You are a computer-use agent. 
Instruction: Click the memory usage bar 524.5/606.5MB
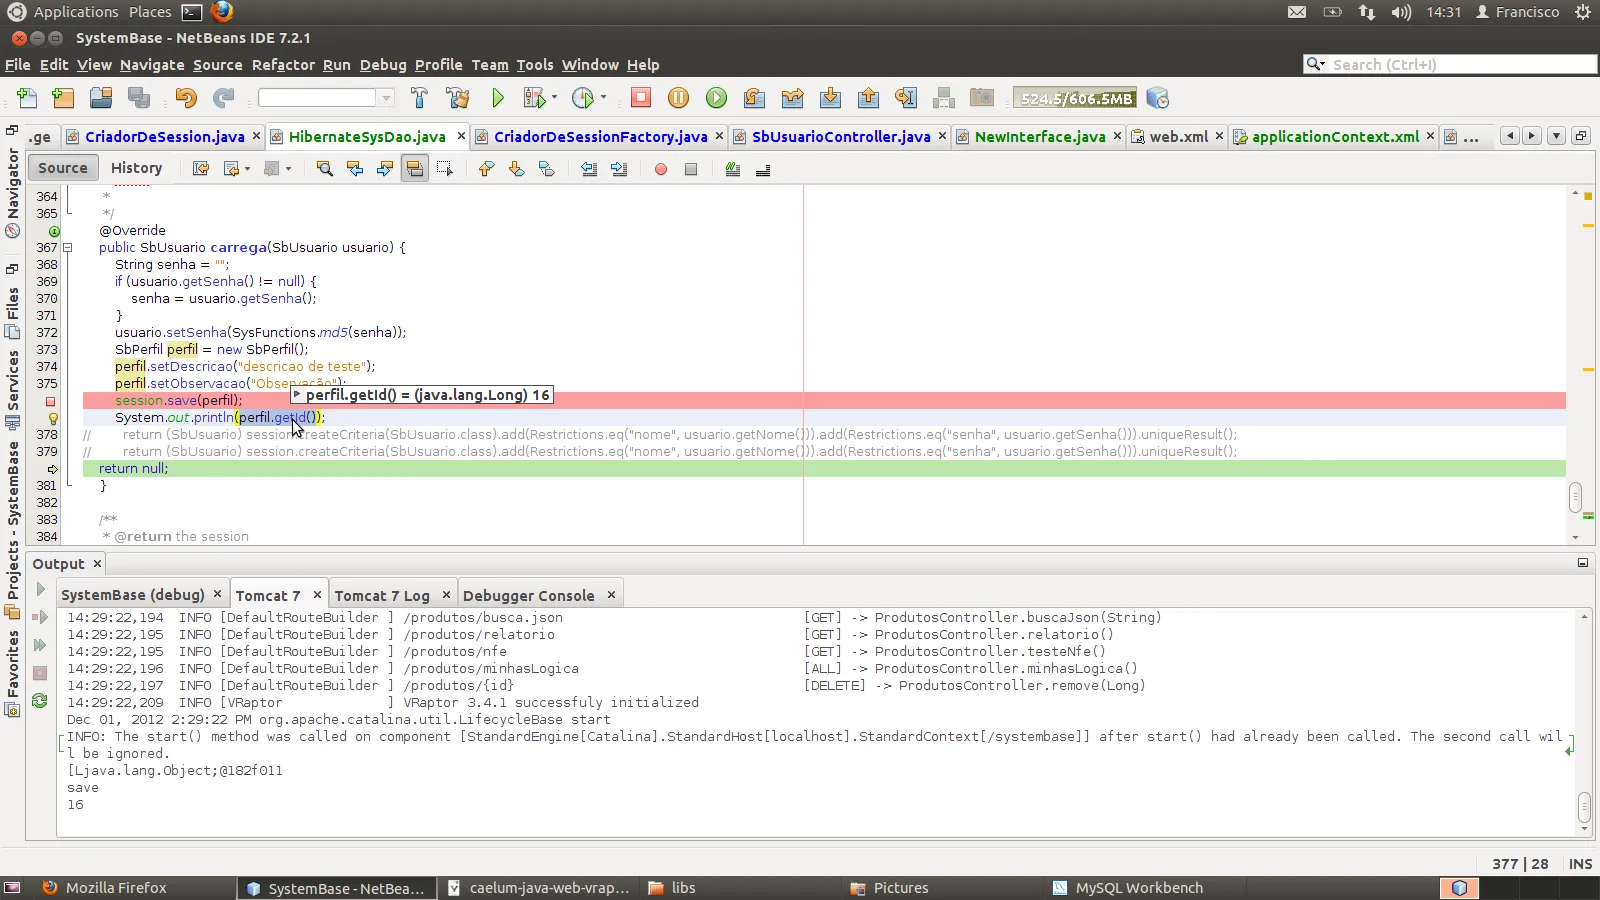[1075, 98]
